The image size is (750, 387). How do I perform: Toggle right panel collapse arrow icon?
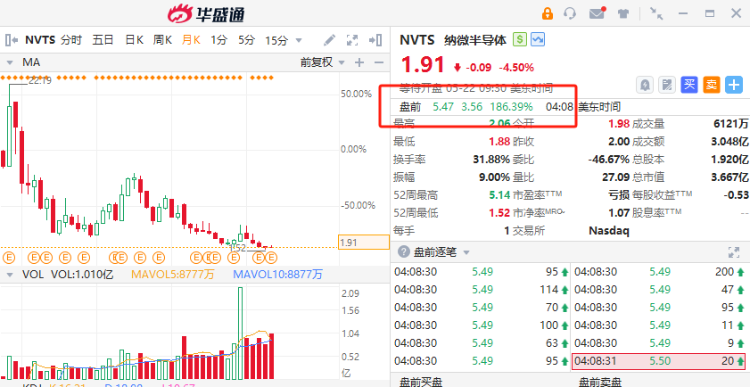375,40
